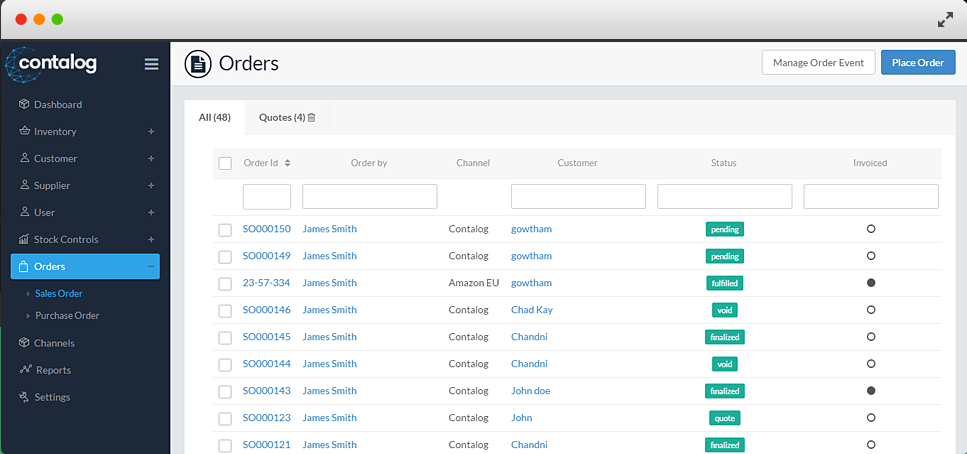967x454 pixels.
Task: Expand the Stock Controls submenu
Action: point(151,239)
